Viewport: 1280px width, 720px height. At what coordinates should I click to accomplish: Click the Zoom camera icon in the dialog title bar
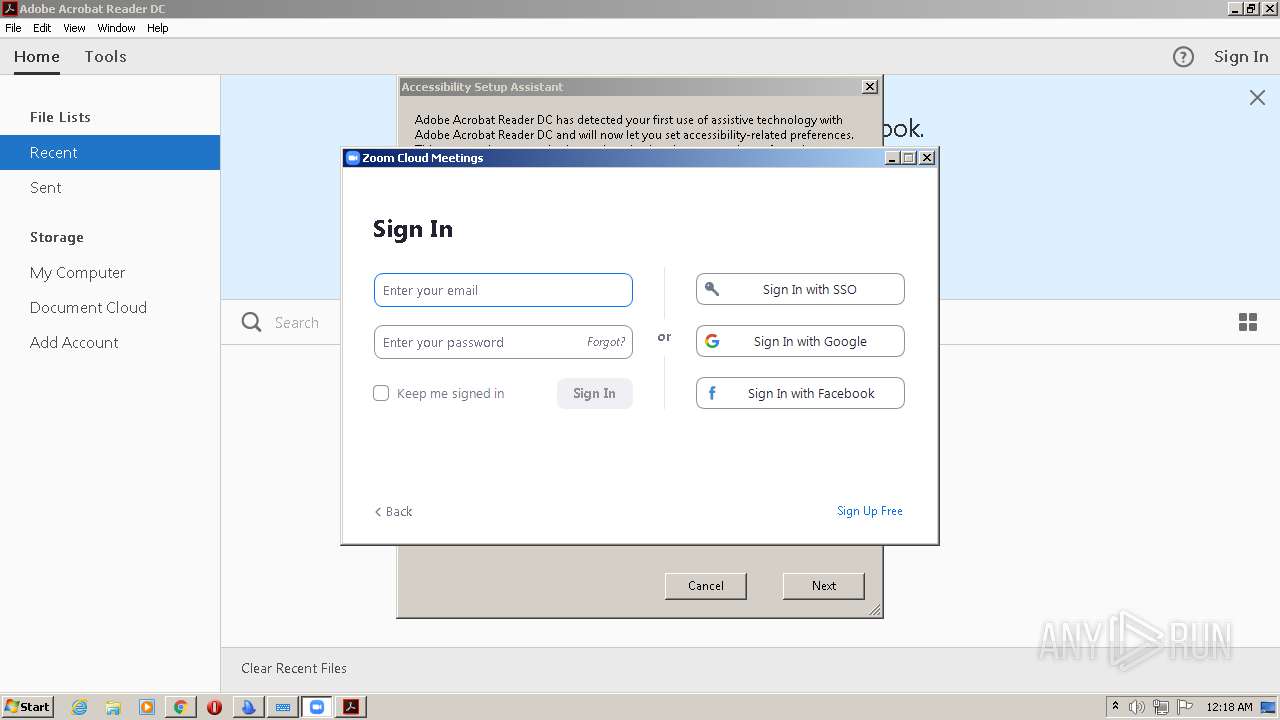point(352,158)
